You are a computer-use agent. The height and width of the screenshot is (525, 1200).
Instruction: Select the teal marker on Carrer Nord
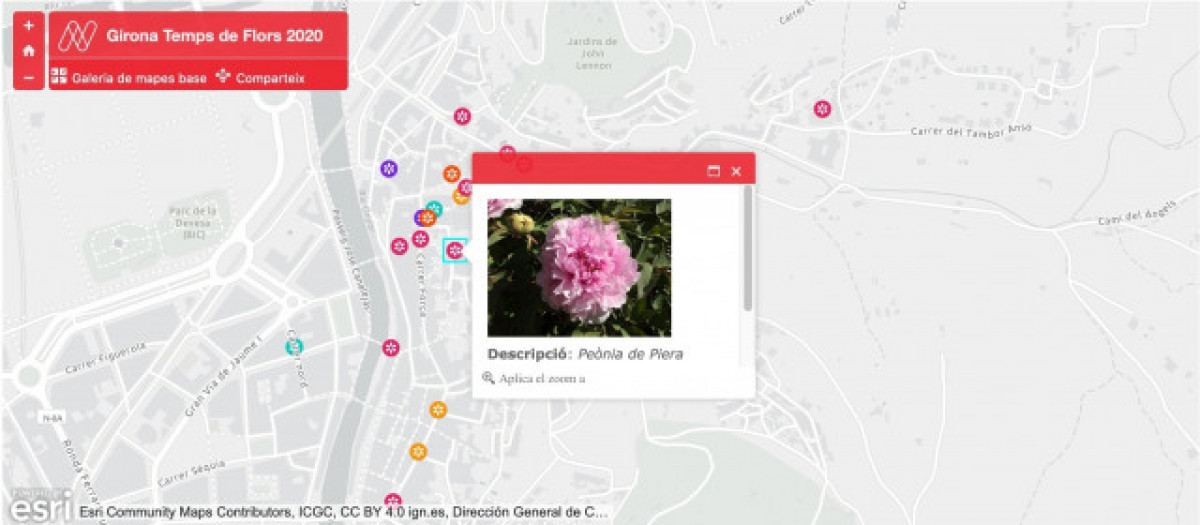click(x=294, y=347)
